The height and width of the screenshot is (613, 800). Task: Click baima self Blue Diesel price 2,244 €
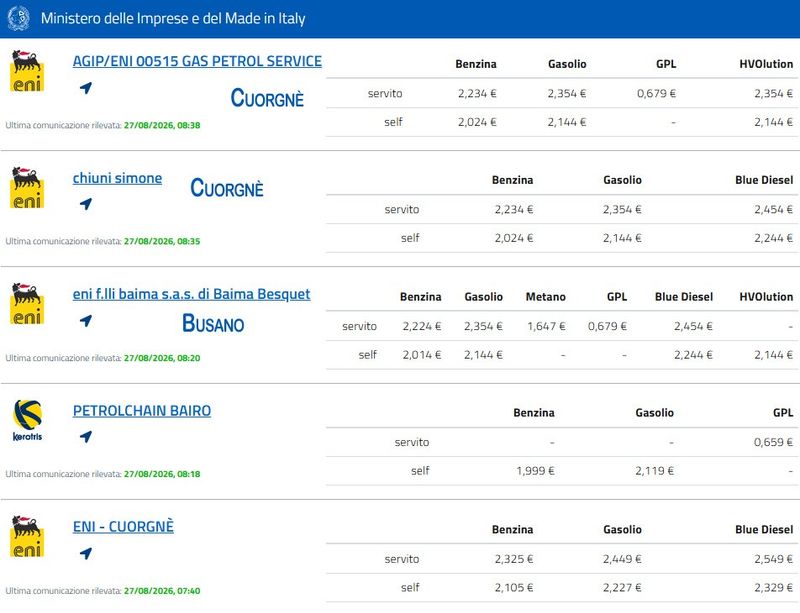[x=693, y=355]
